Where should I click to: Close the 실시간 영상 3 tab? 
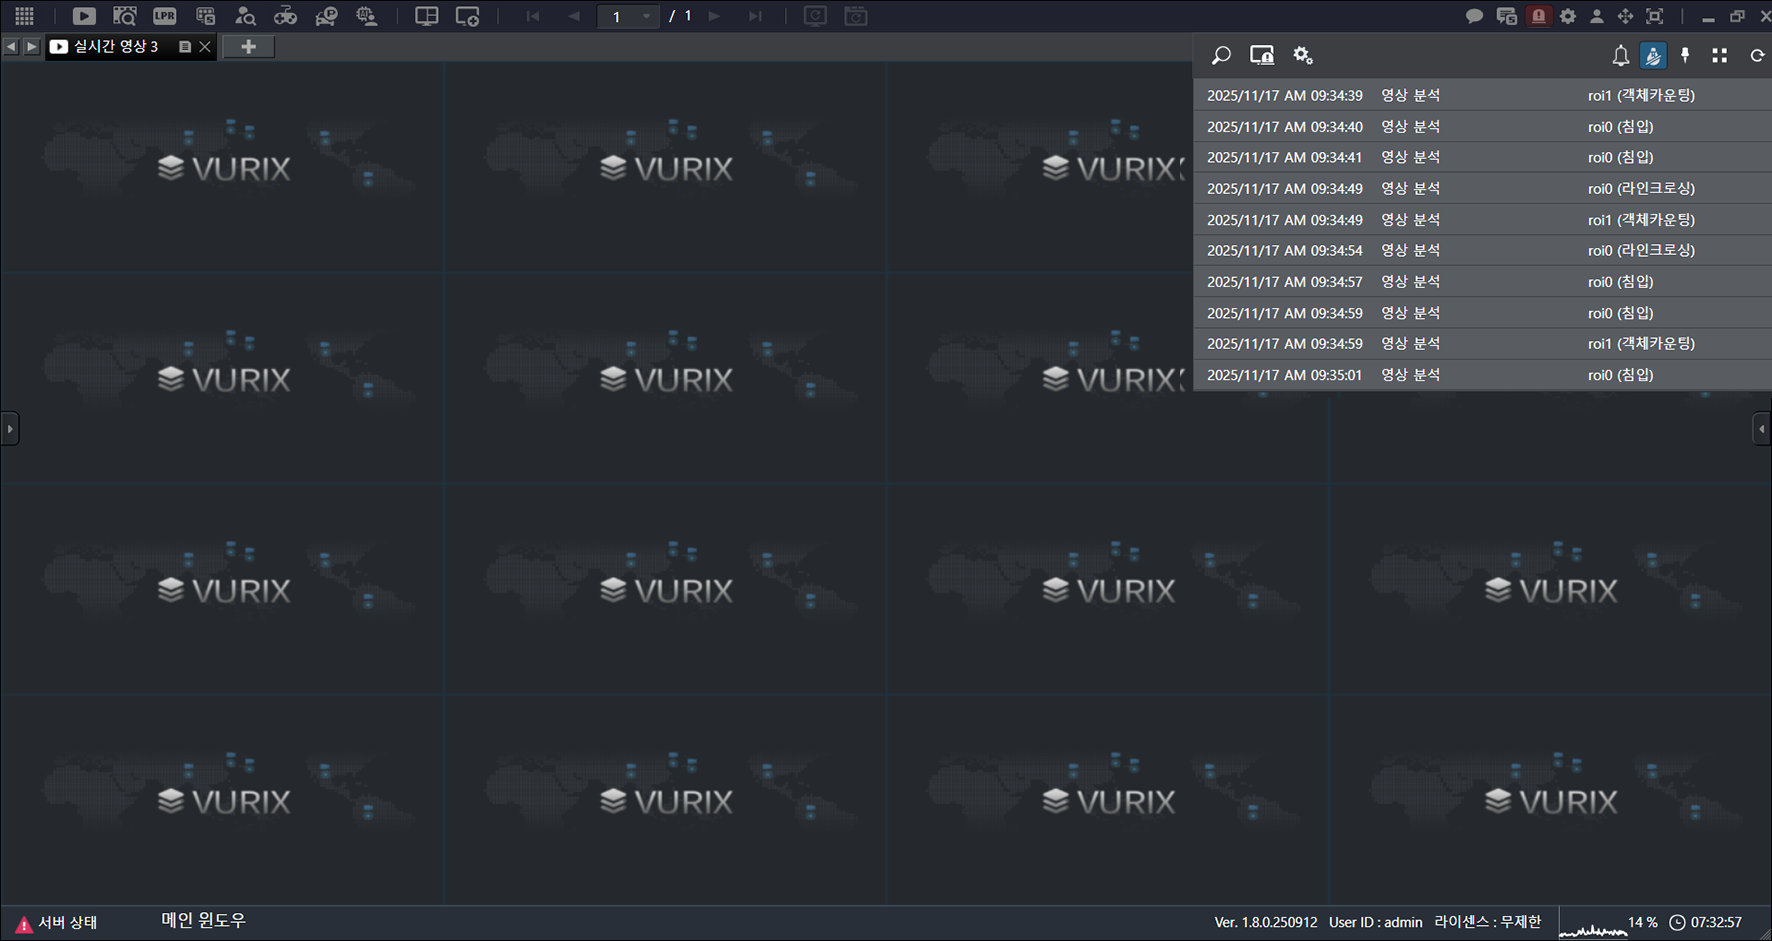pyautogui.click(x=205, y=46)
